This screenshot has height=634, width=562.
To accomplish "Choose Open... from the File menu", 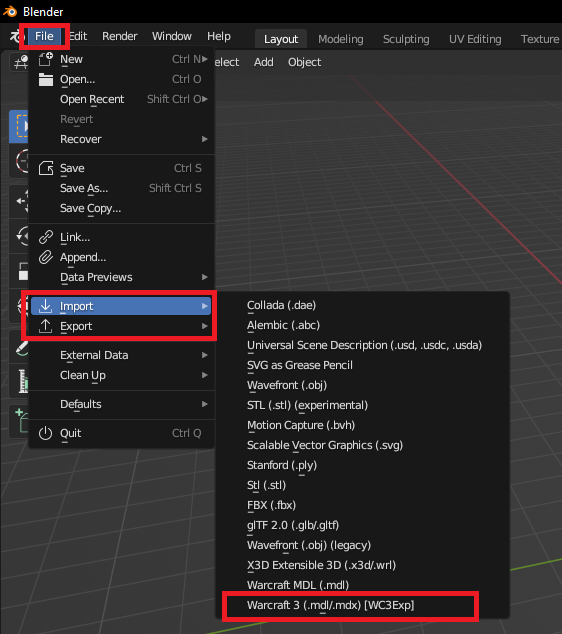I will coord(121,79).
